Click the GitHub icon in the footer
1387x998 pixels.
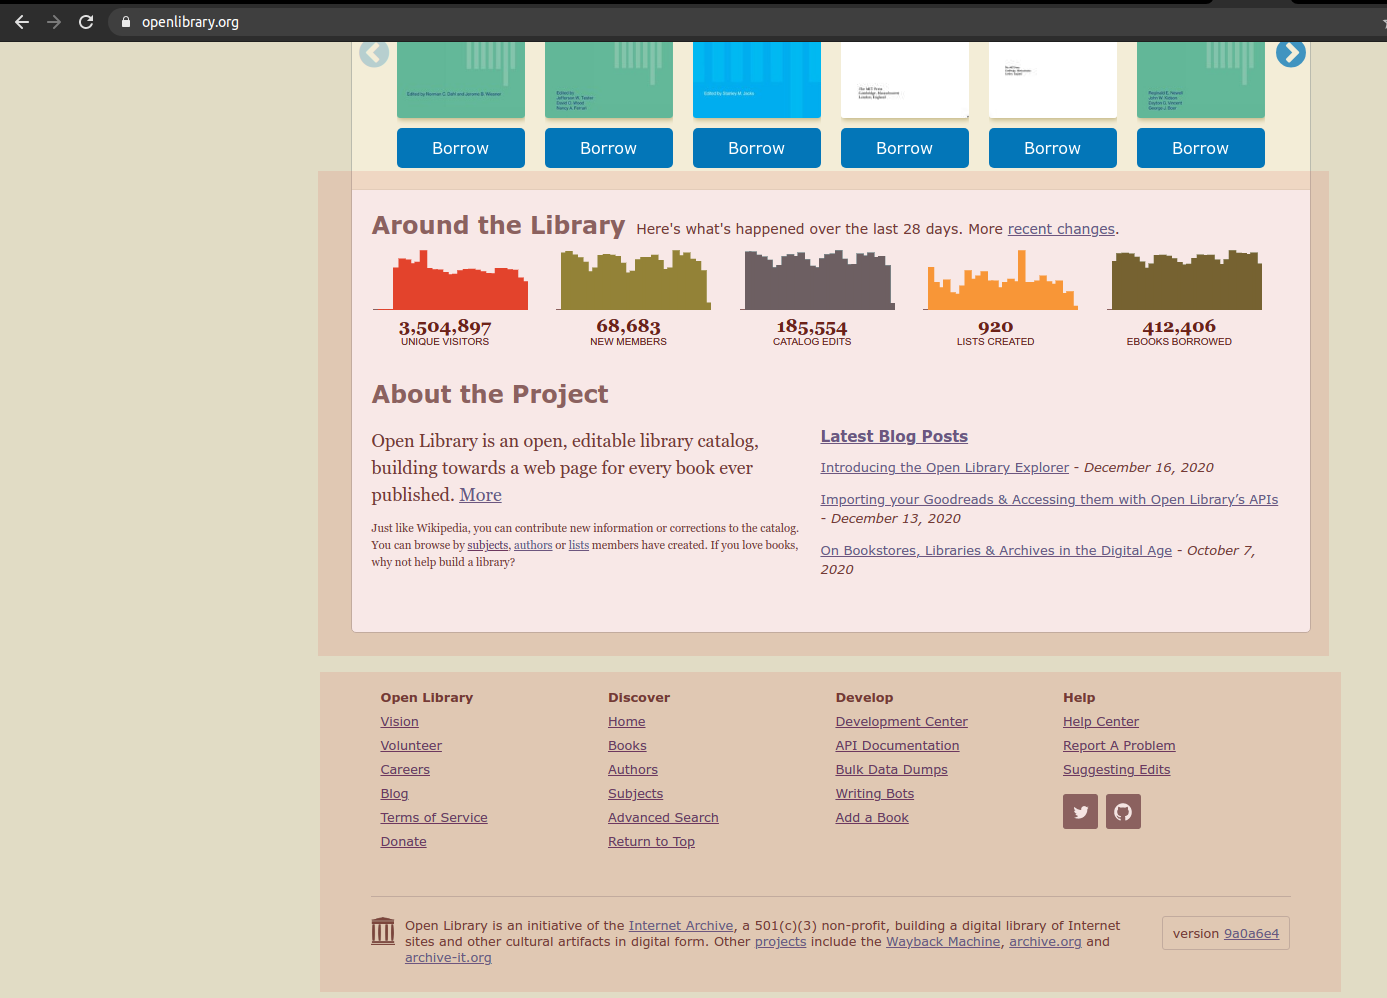coord(1123,811)
